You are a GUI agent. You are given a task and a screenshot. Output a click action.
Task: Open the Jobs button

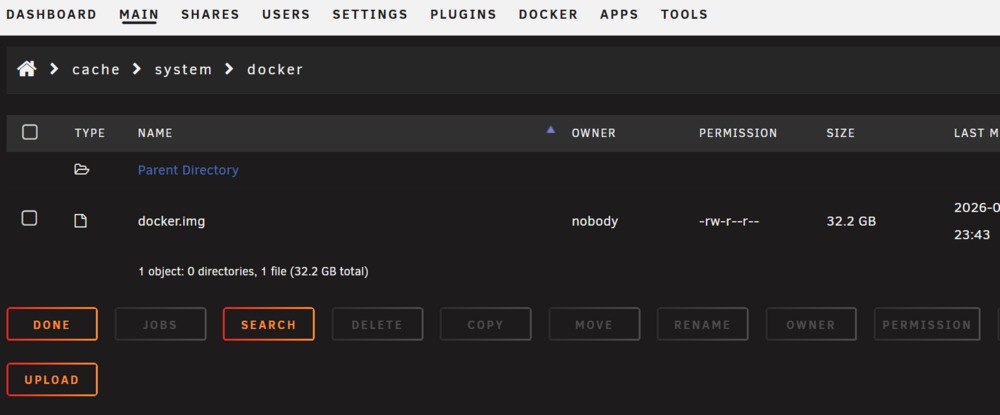tap(160, 324)
